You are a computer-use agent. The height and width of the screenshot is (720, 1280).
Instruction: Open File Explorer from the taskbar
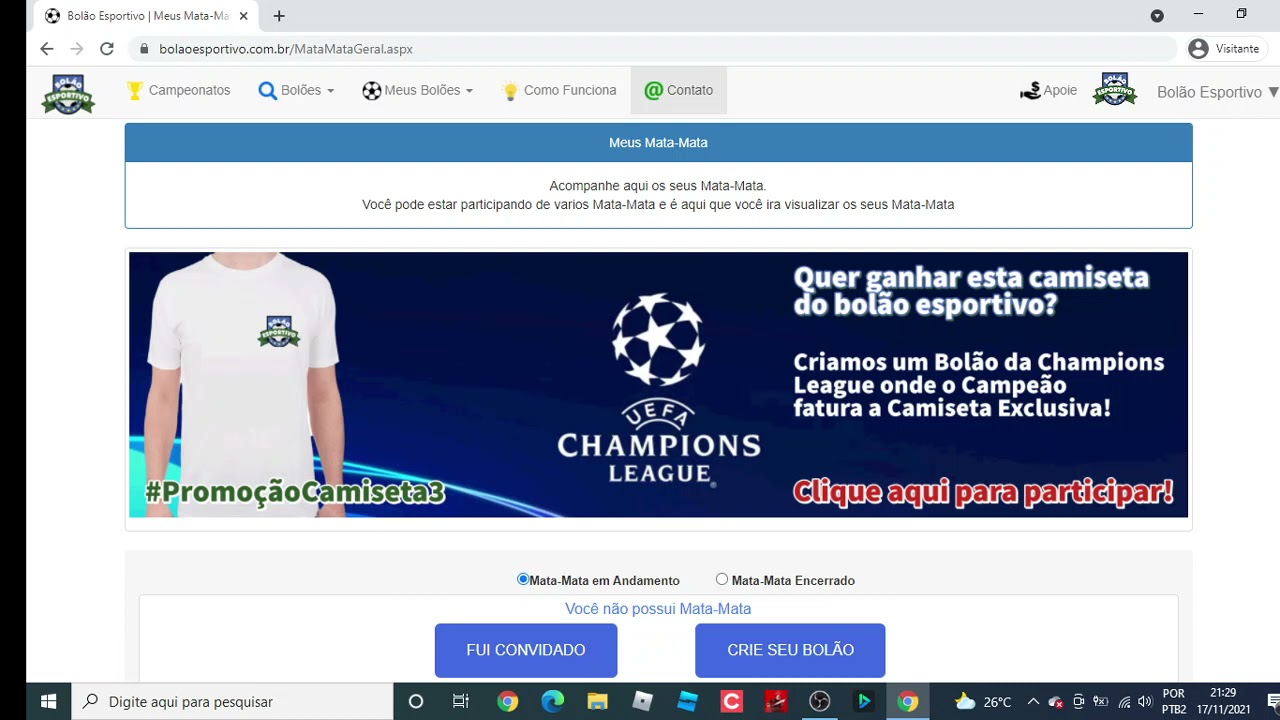(x=597, y=702)
